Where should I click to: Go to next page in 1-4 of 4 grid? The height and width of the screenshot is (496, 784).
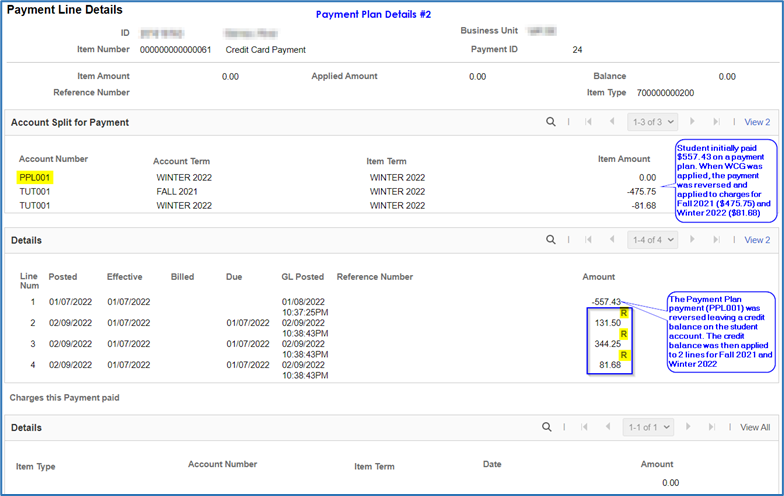pos(692,240)
